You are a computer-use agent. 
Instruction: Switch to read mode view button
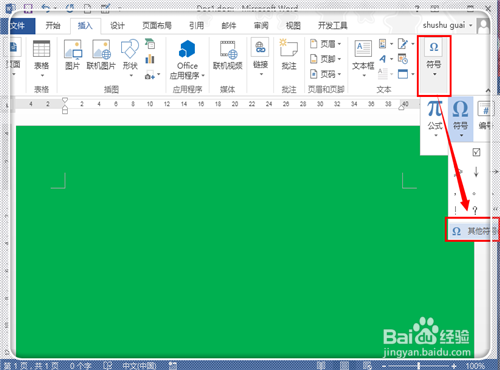[x=321, y=366]
